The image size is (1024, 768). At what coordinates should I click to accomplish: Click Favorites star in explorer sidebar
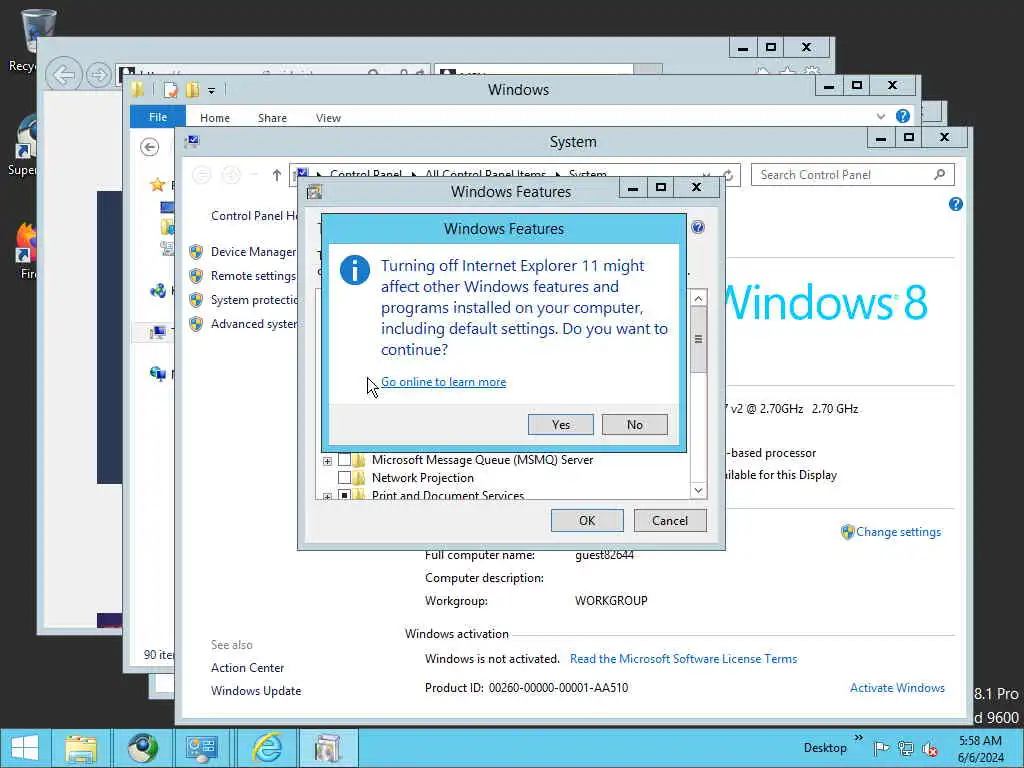pyautogui.click(x=157, y=185)
